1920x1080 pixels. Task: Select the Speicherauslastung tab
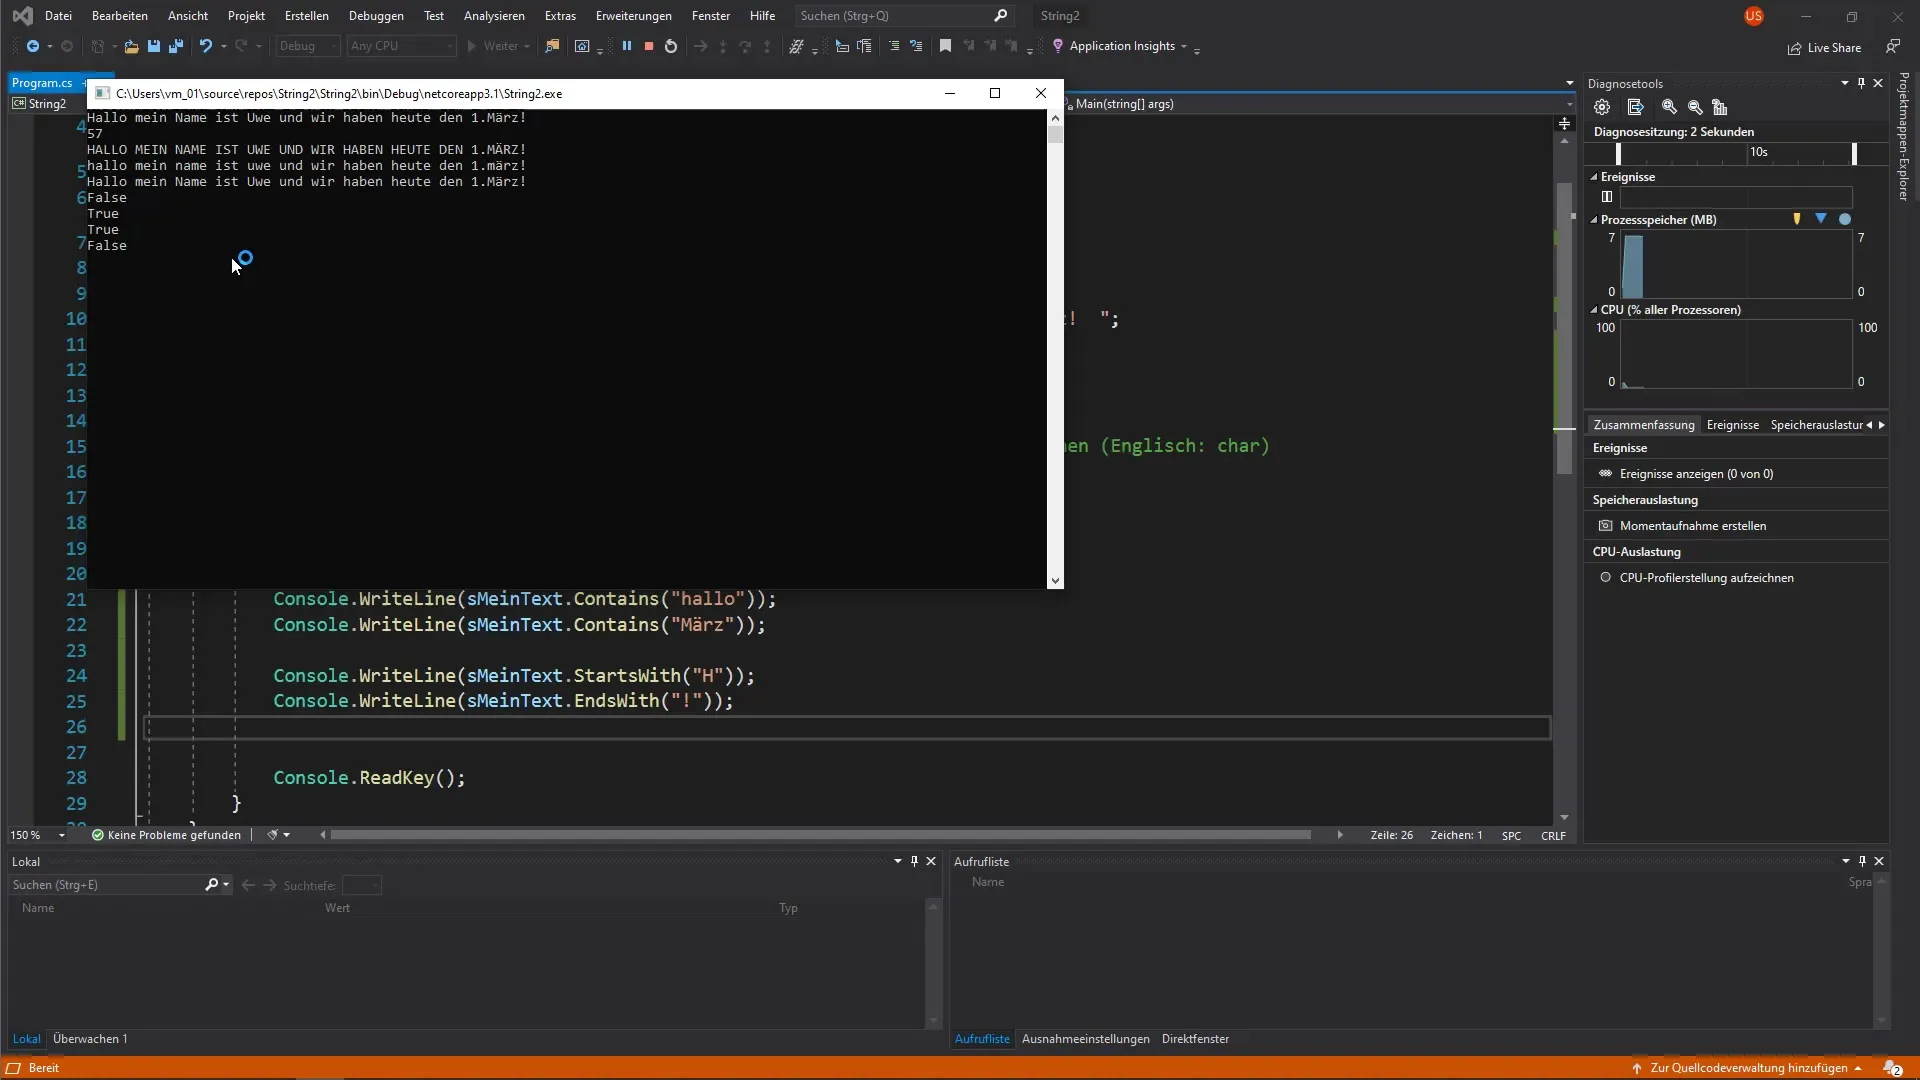click(1816, 425)
